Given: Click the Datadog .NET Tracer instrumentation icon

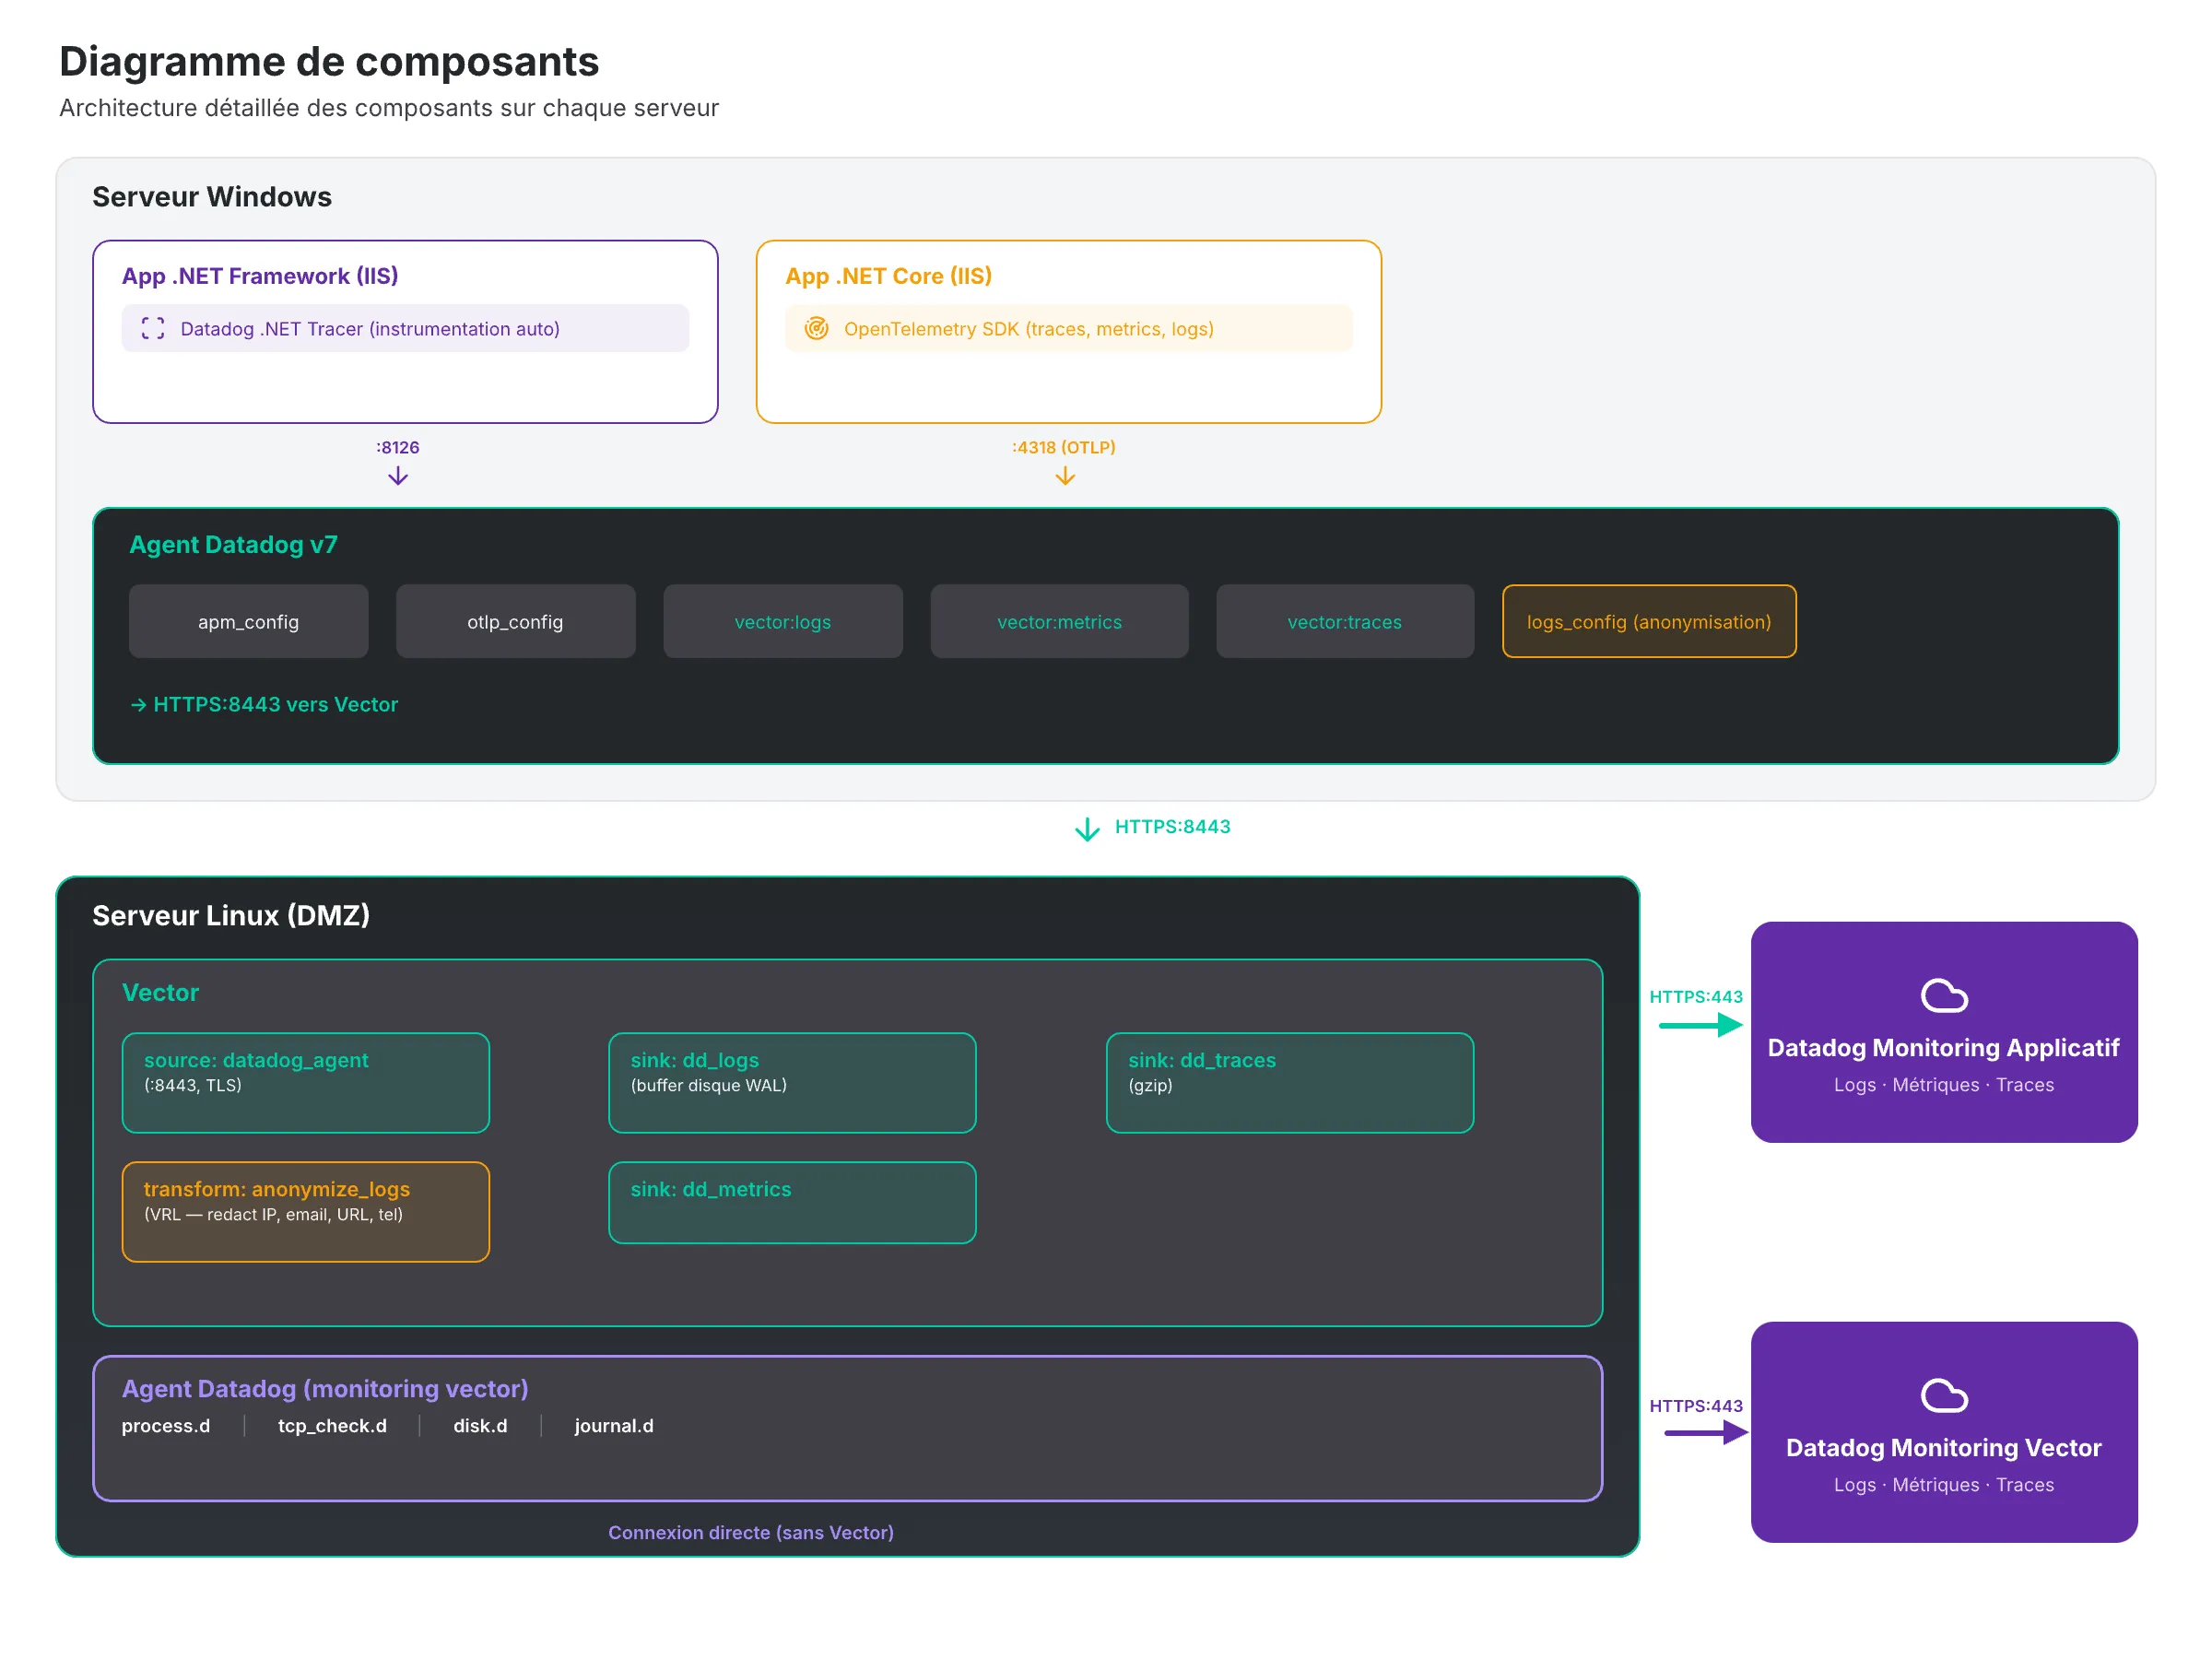Looking at the screenshot, I should click(152, 328).
